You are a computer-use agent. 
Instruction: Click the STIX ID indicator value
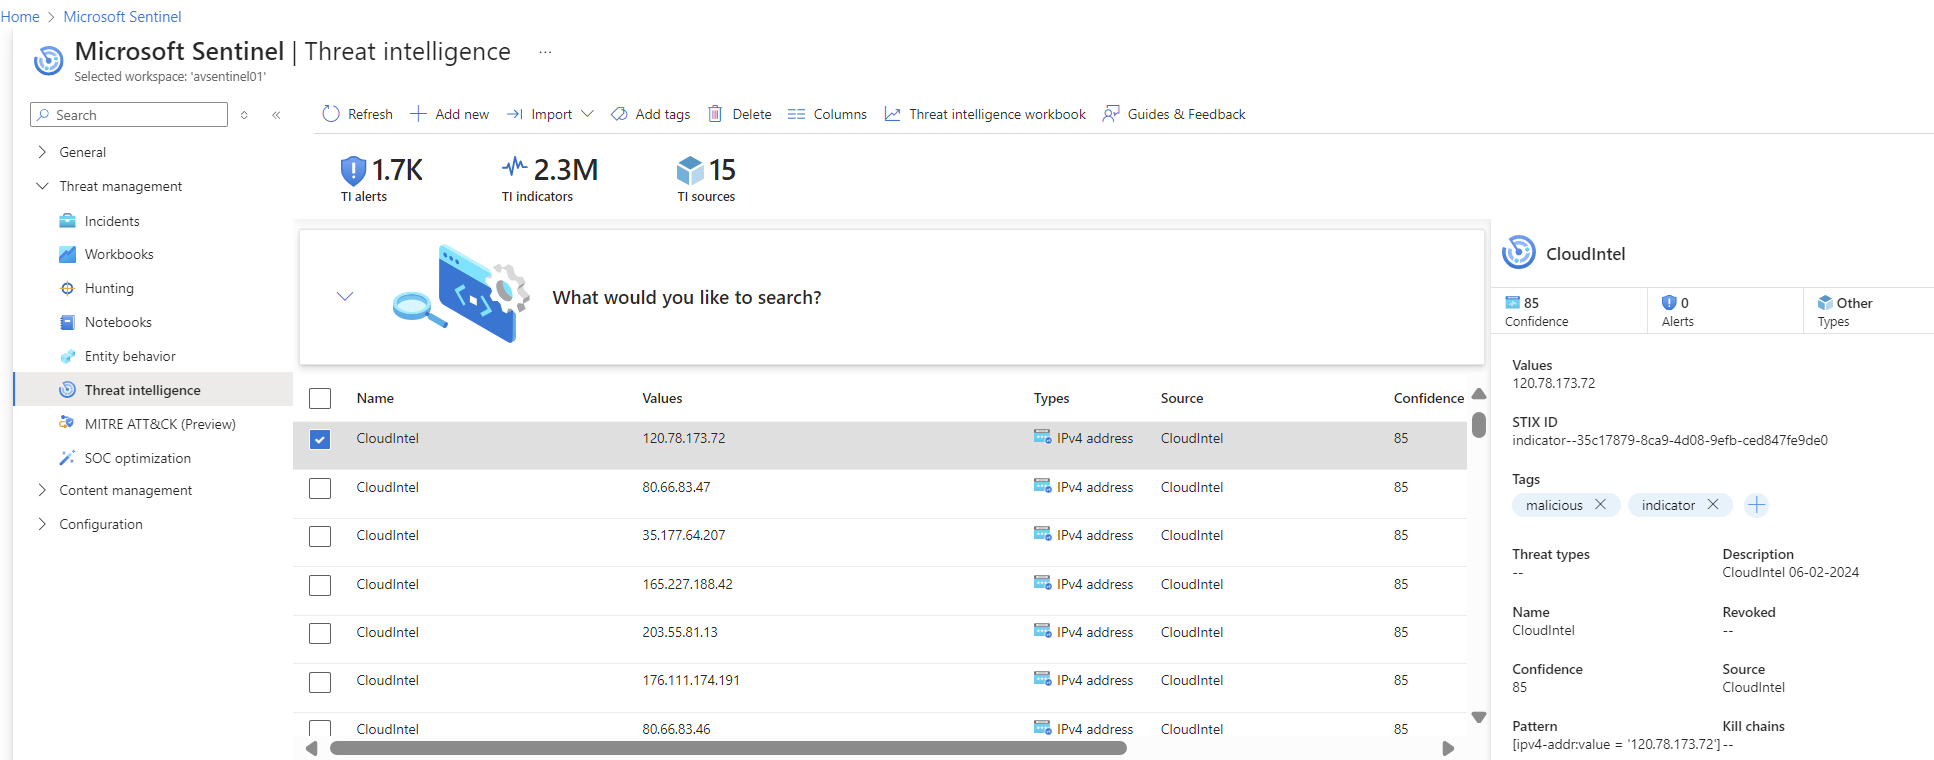coord(1670,440)
